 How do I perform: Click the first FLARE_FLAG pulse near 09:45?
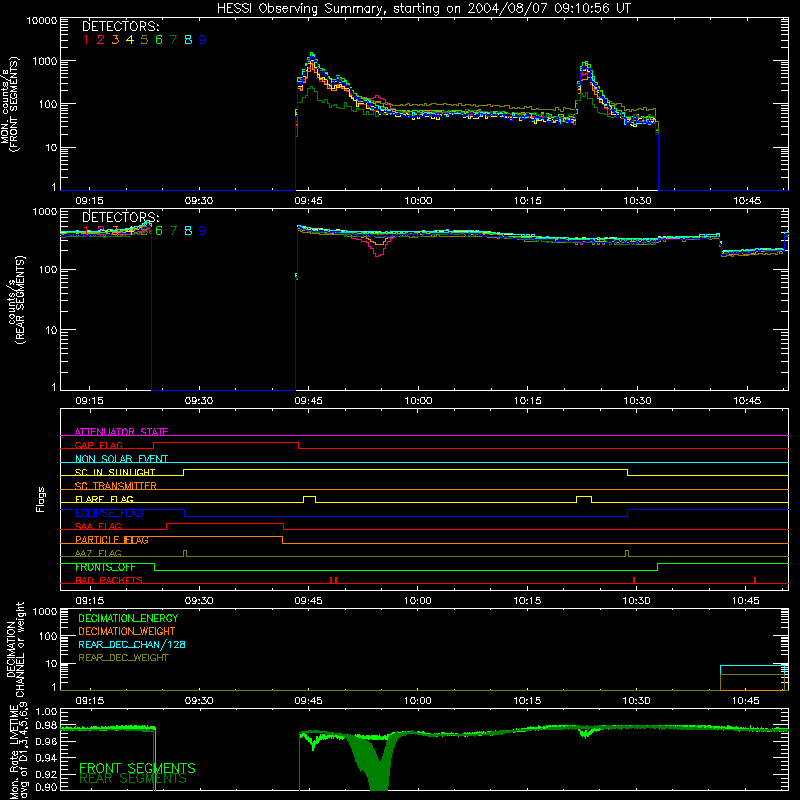(309, 499)
